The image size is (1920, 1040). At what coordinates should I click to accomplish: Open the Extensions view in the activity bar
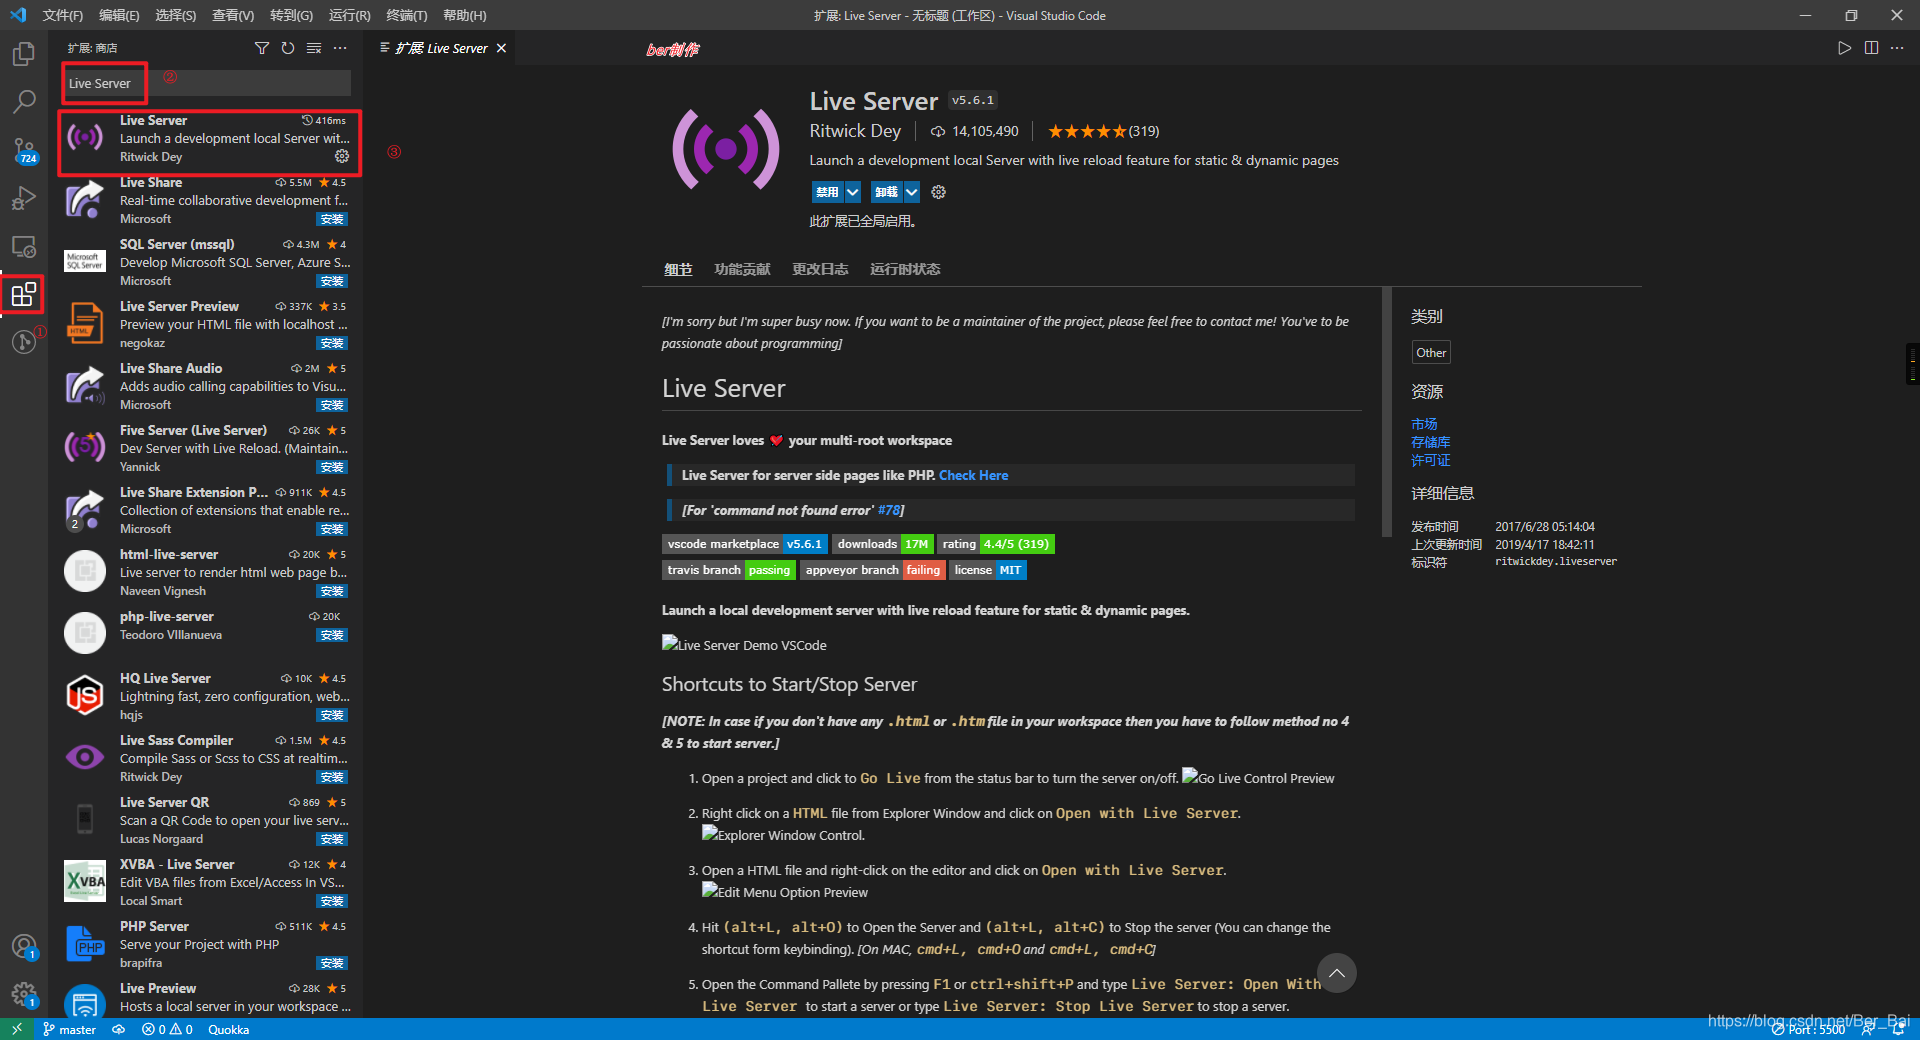click(23, 294)
